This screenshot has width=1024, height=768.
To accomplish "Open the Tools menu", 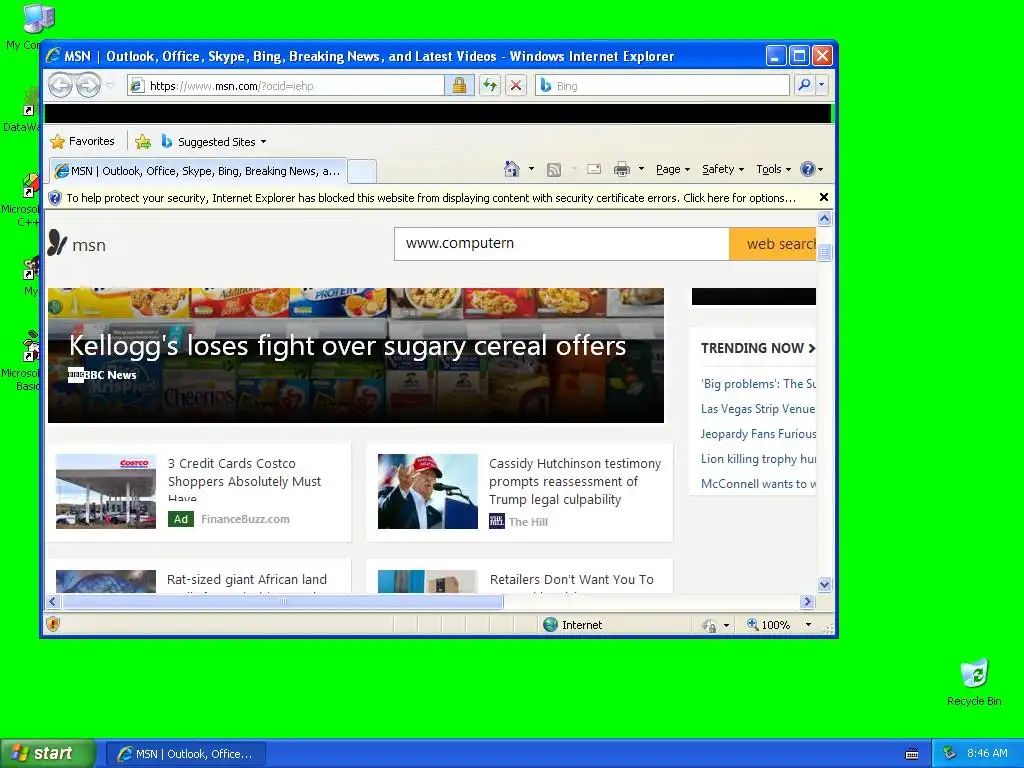I will [x=773, y=169].
